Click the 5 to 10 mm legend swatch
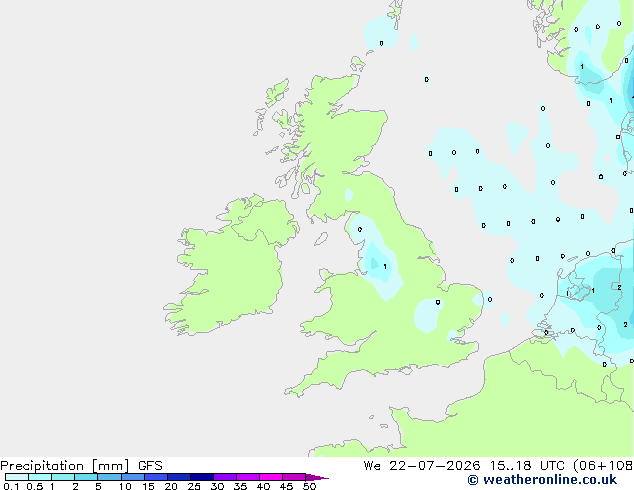This screenshot has height=490, width=634. (x=109, y=477)
